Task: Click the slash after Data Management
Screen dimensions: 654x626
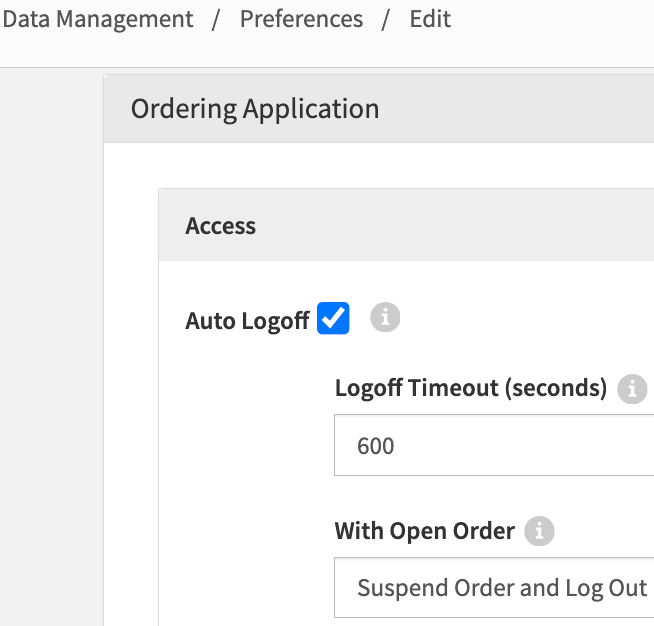Action: click(216, 19)
